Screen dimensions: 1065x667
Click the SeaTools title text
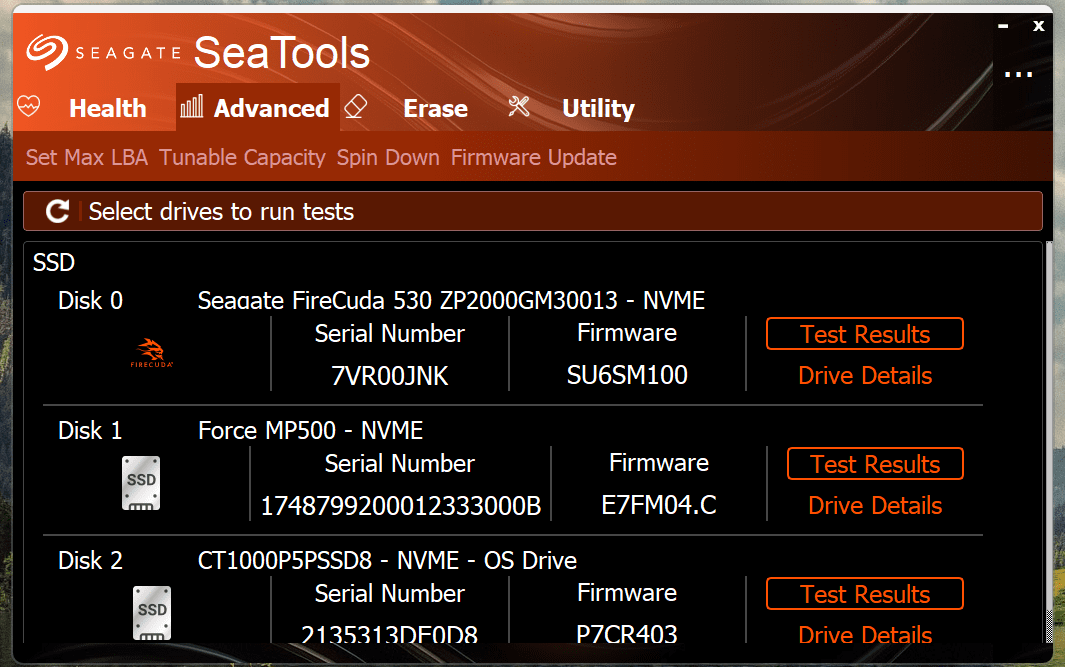click(x=282, y=53)
